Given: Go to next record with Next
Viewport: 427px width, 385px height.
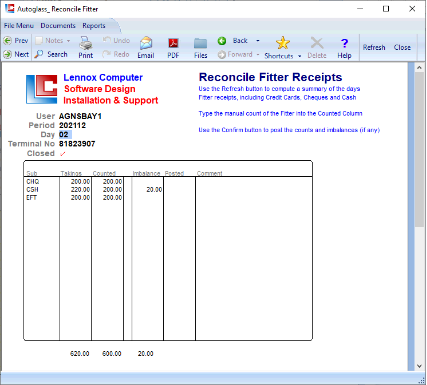Looking at the screenshot, I should [16, 54].
